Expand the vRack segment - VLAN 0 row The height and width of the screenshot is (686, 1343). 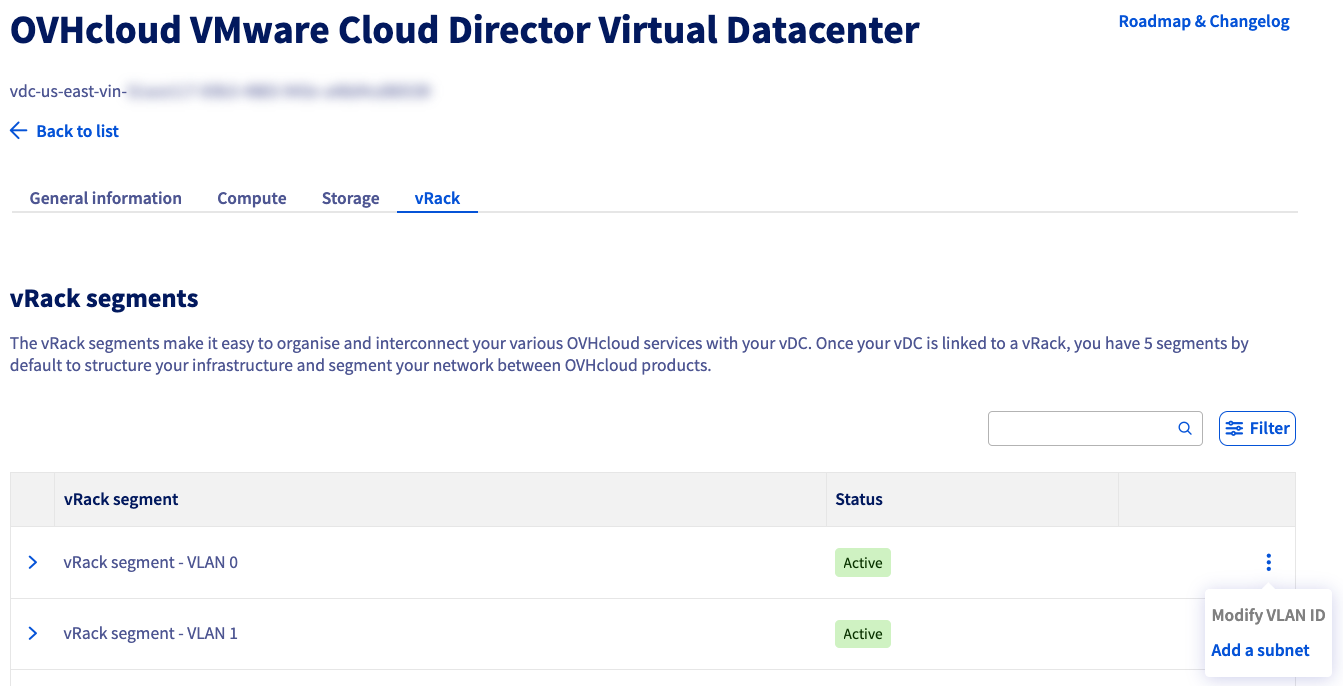point(33,563)
